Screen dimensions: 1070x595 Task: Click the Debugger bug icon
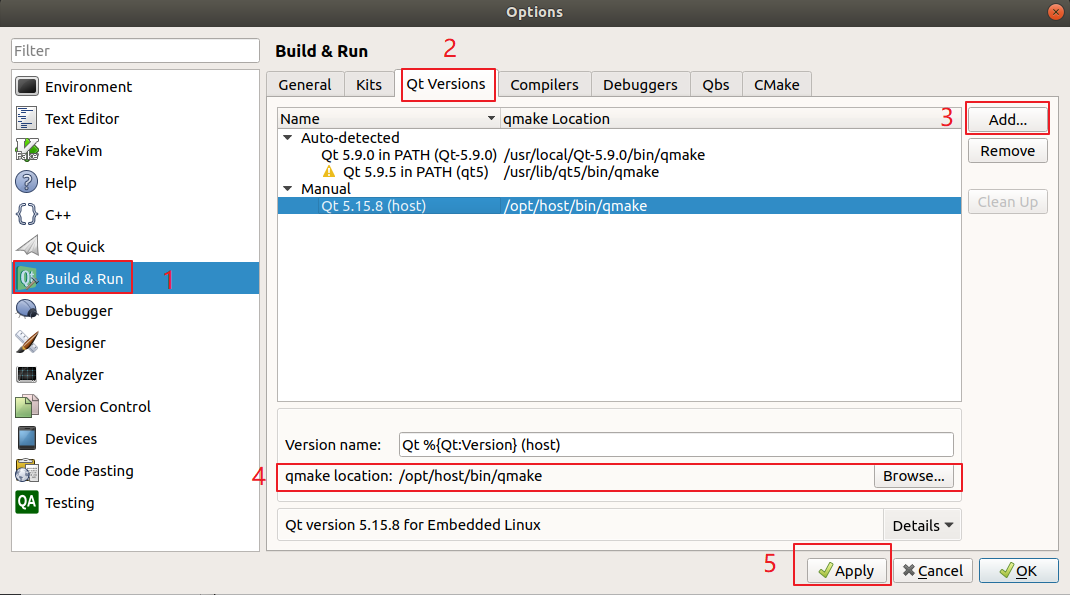tap(27, 310)
